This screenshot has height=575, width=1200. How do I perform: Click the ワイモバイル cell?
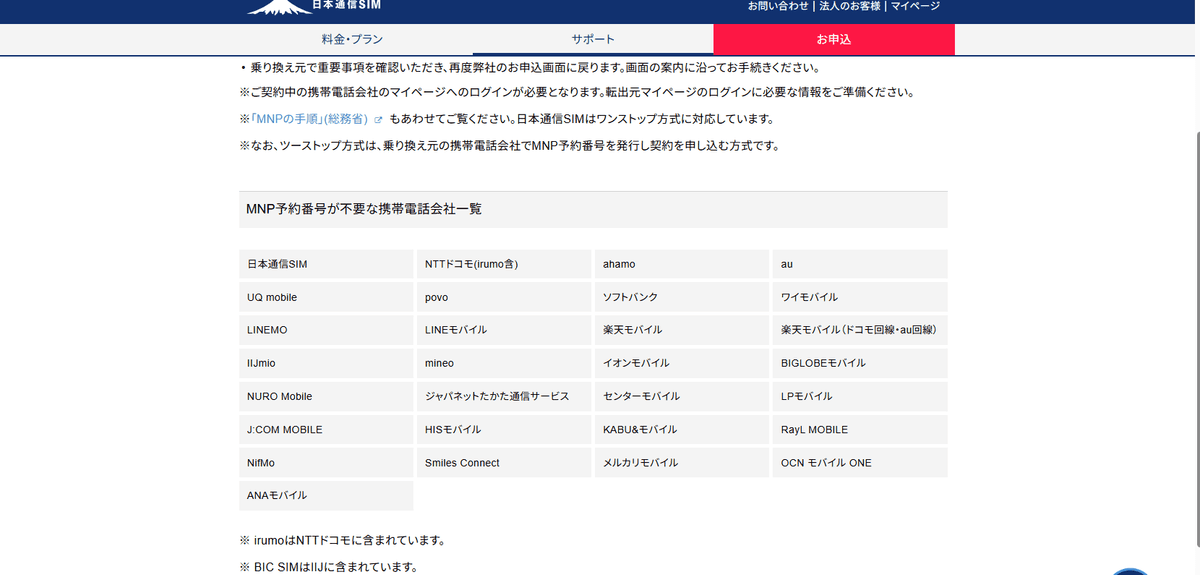point(860,297)
